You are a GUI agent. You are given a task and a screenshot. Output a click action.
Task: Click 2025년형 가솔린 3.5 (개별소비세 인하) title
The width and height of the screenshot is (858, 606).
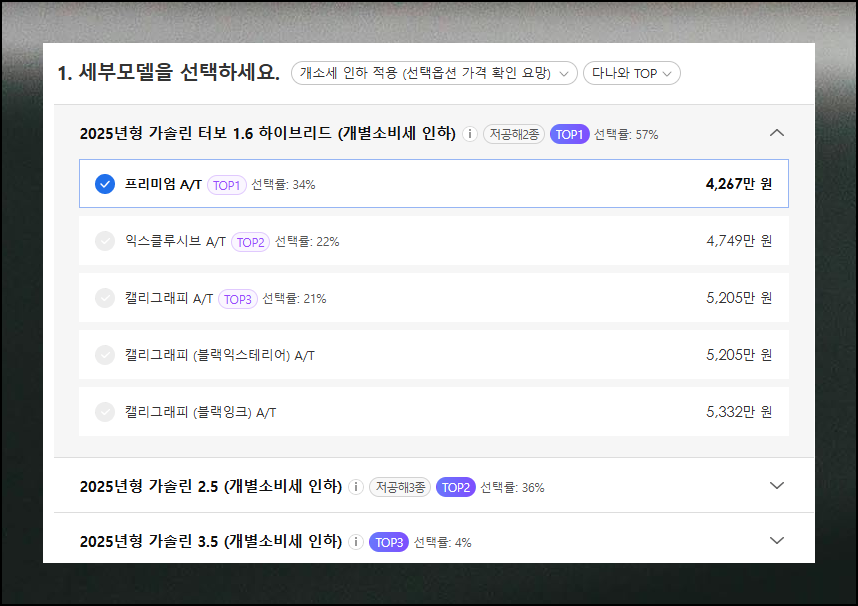tap(211, 541)
